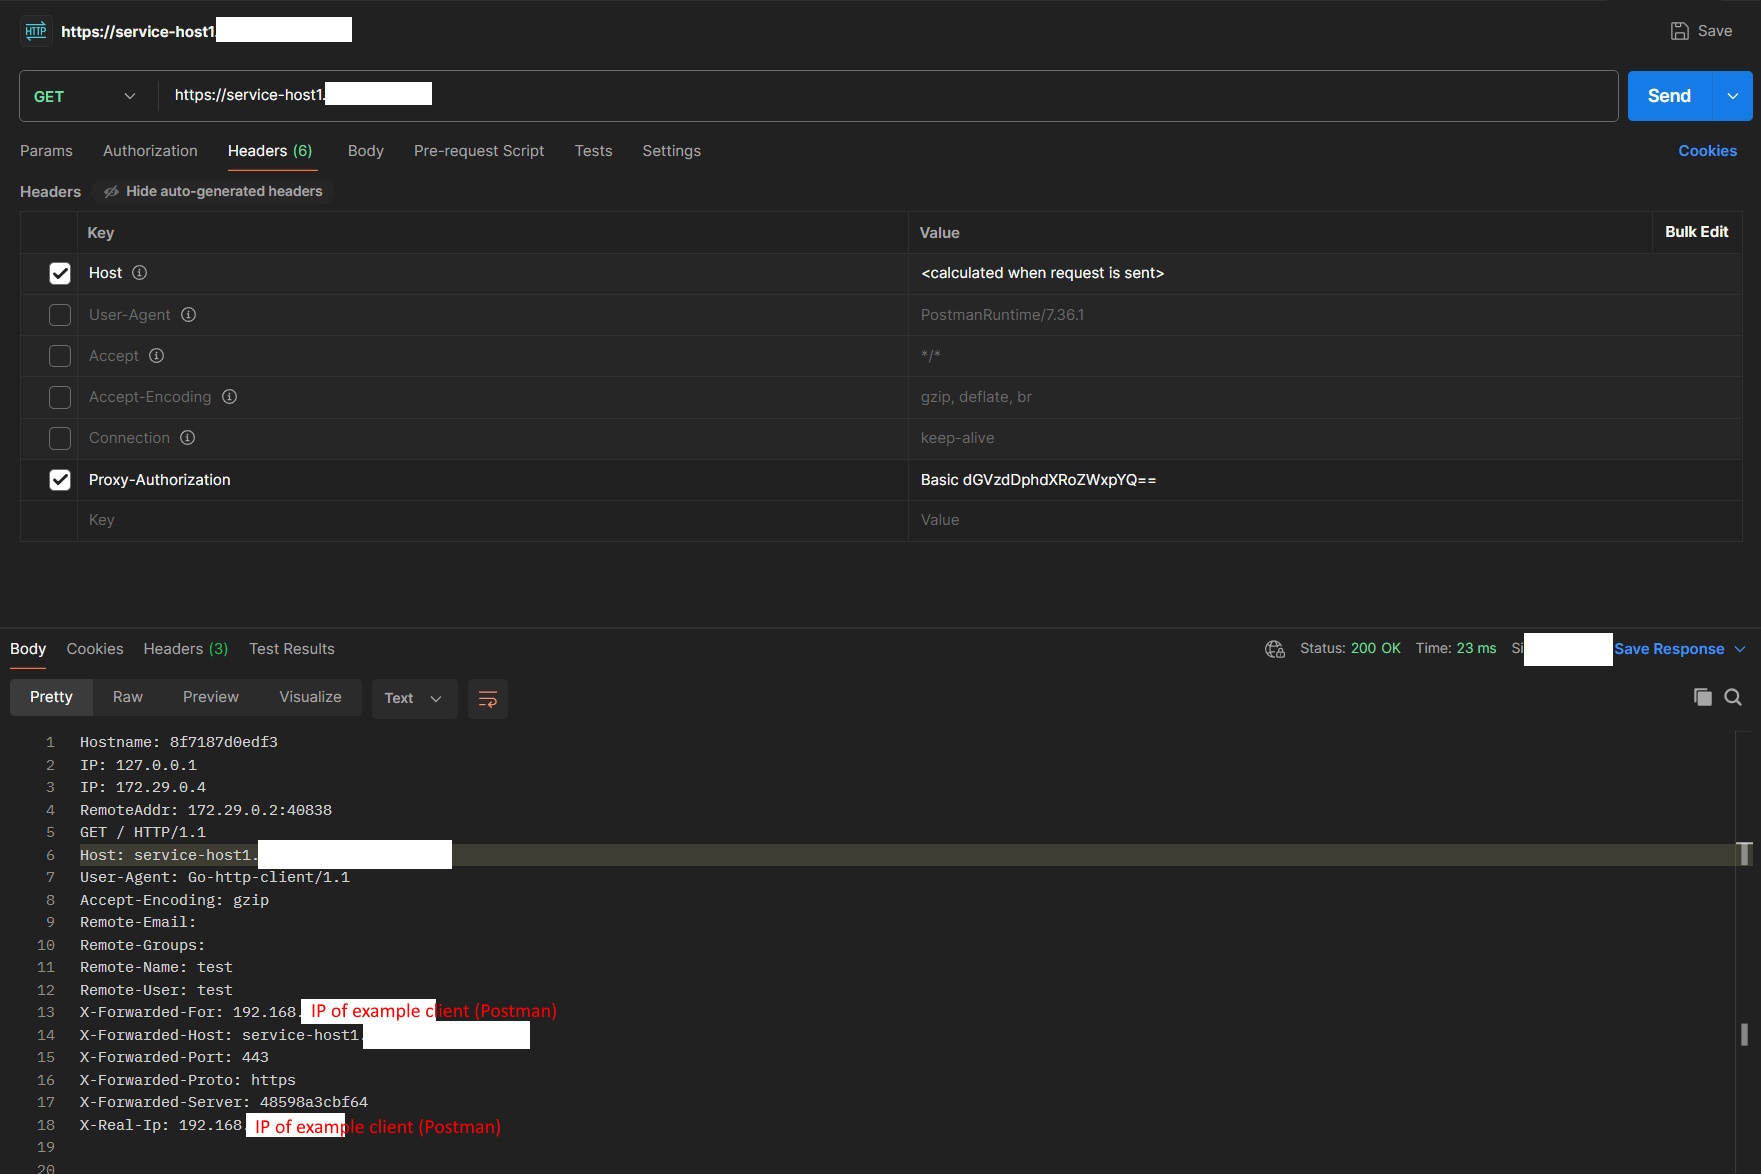
Task: Enable the Connection header checkbox
Action: pos(60,438)
